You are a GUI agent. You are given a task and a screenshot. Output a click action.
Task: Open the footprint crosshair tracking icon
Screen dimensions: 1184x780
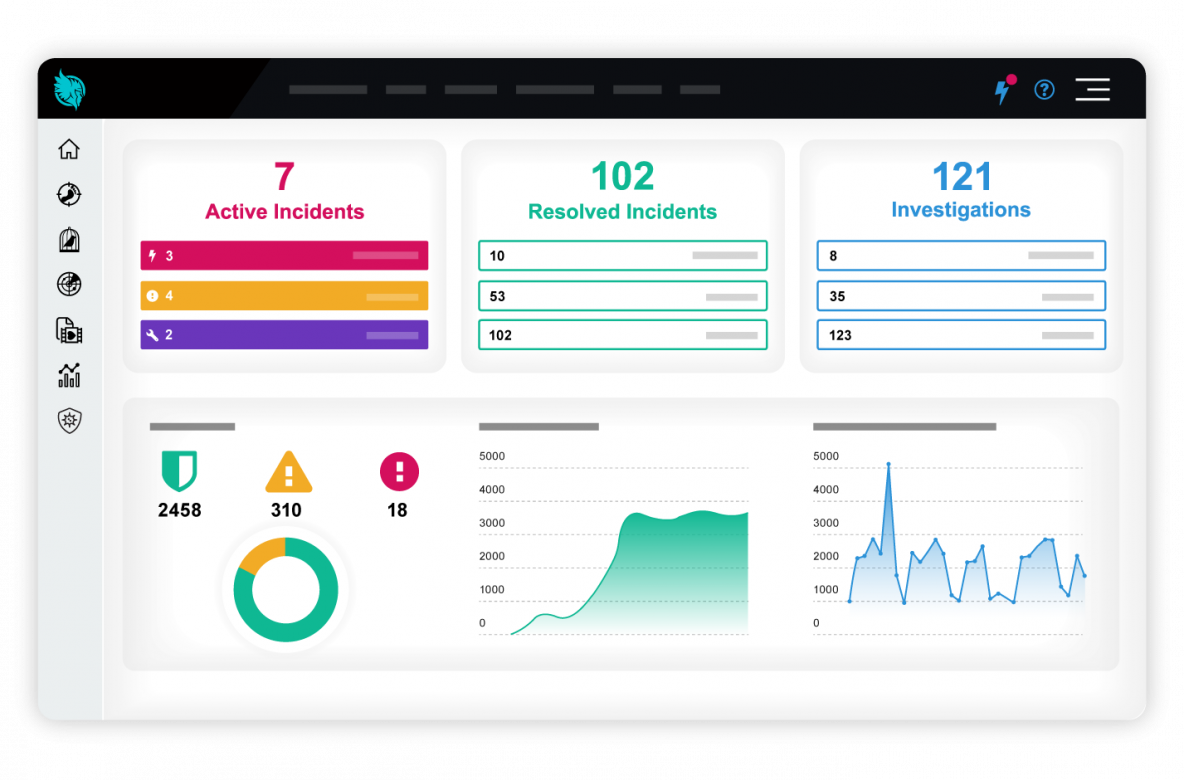coord(68,194)
